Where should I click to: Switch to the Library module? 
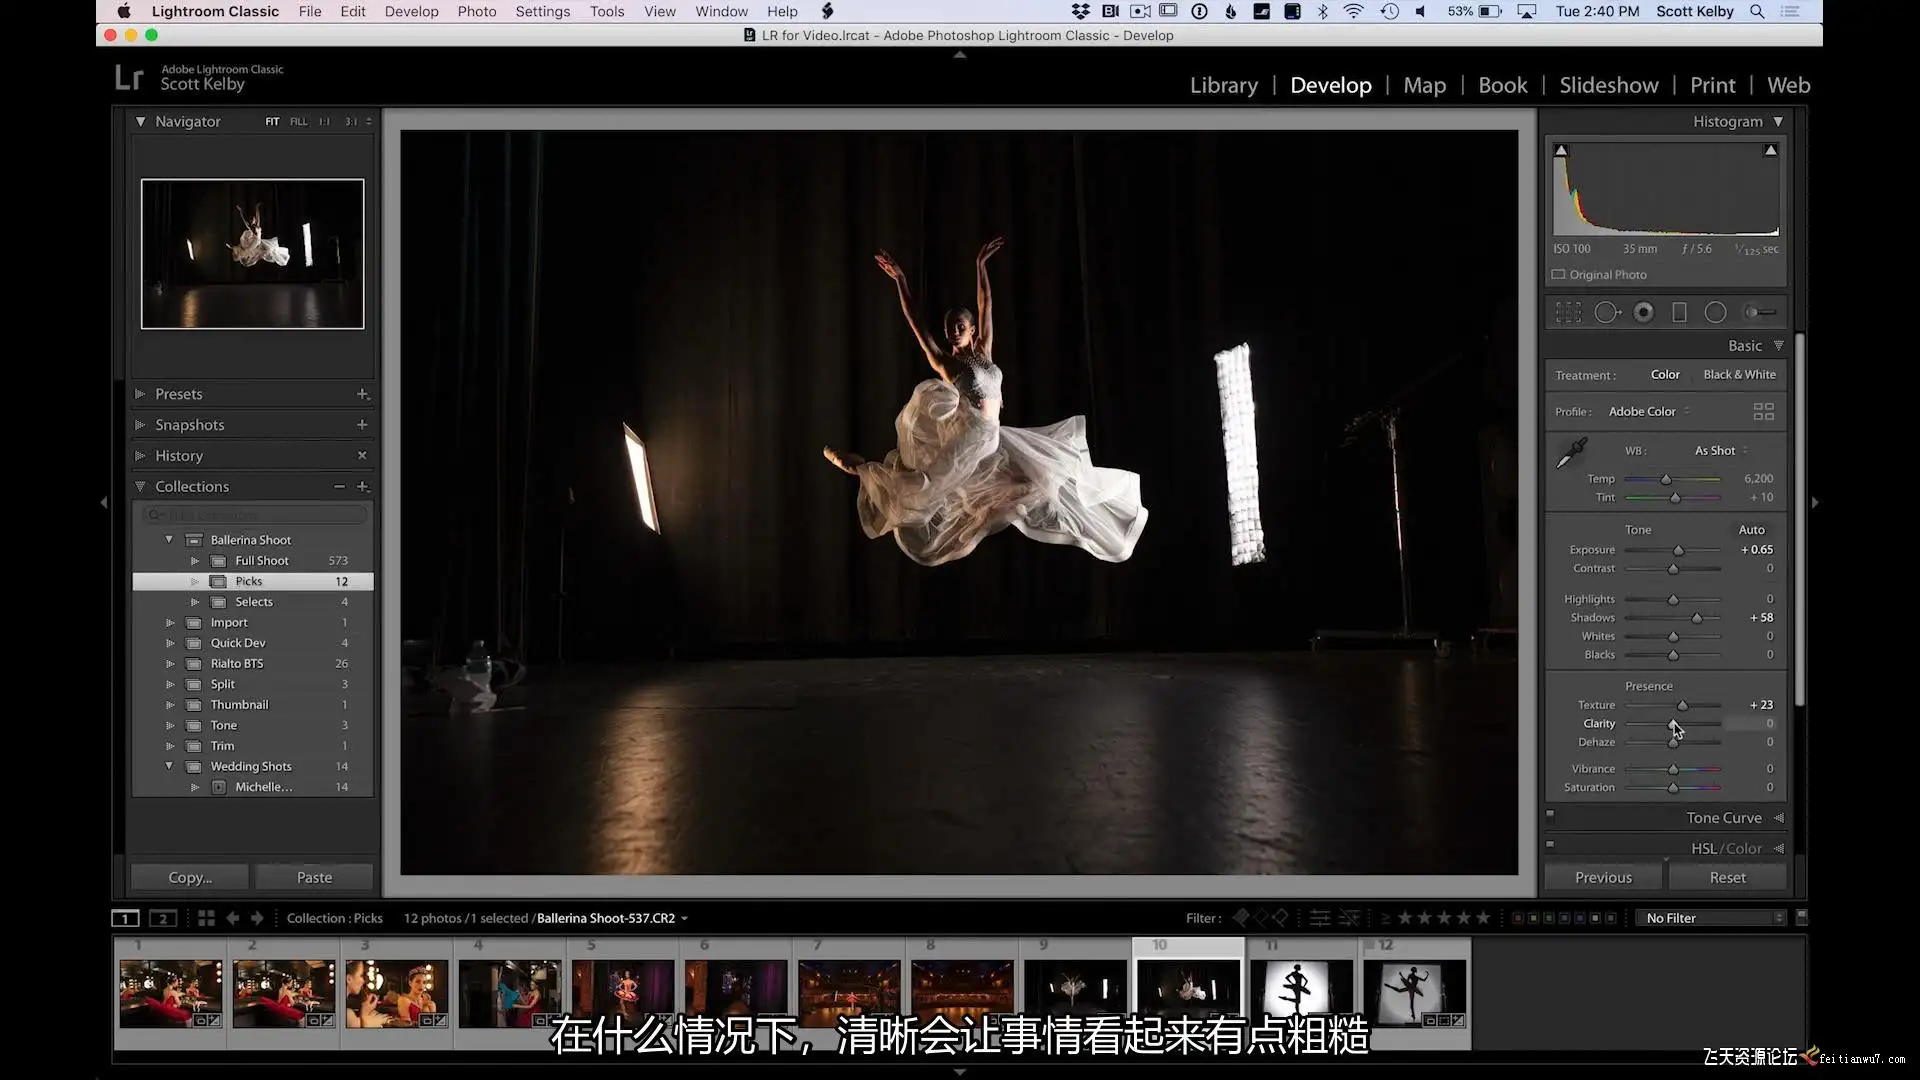(1223, 85)
